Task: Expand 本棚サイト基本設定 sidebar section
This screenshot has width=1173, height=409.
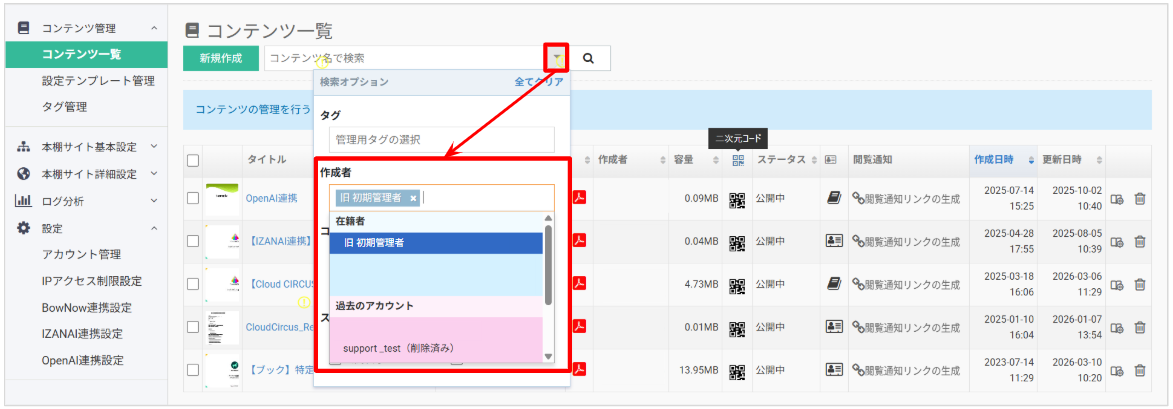Action: click(x=153, y=147)
